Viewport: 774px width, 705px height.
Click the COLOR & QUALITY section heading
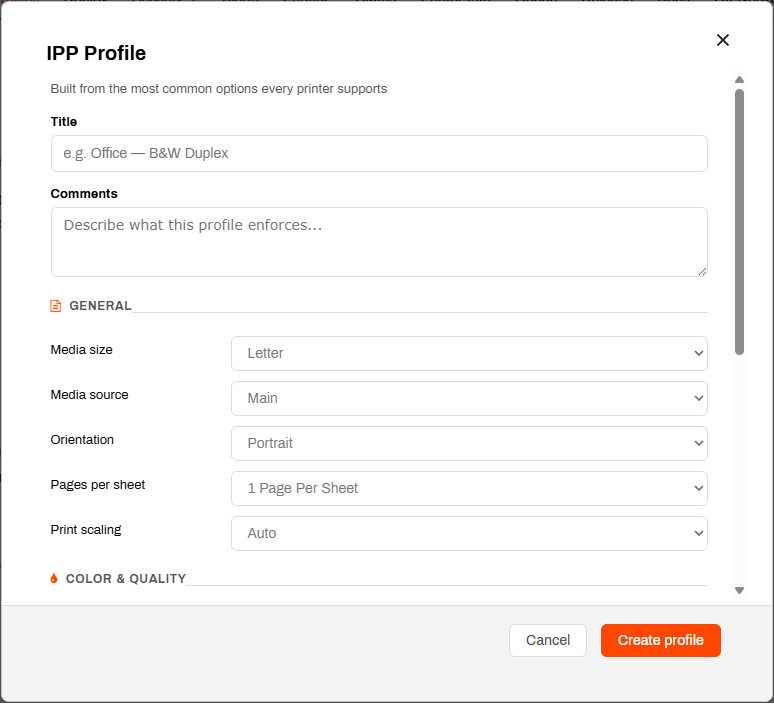point(126,579)
